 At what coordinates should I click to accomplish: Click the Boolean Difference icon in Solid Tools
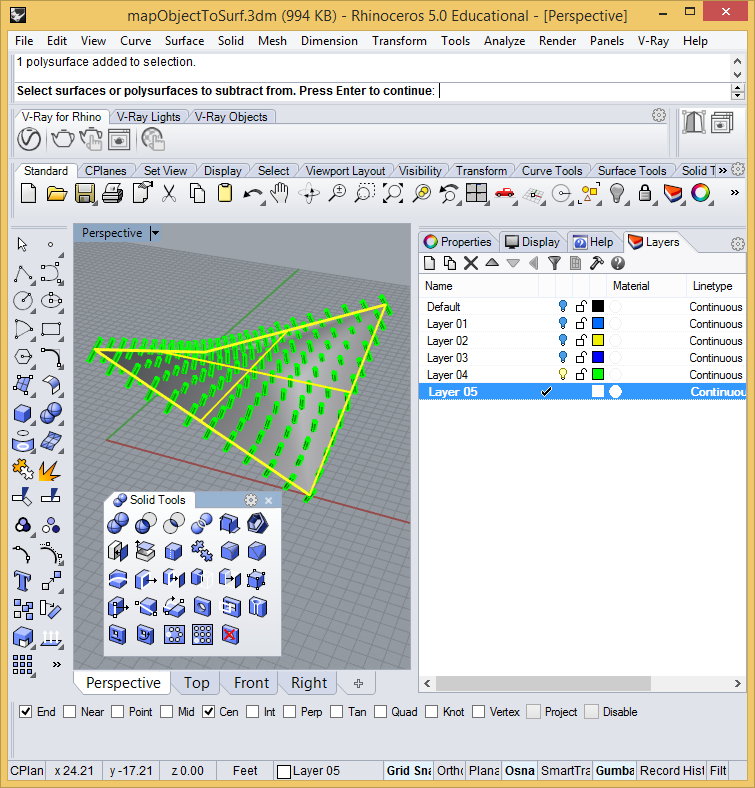(x=146, y=523)
